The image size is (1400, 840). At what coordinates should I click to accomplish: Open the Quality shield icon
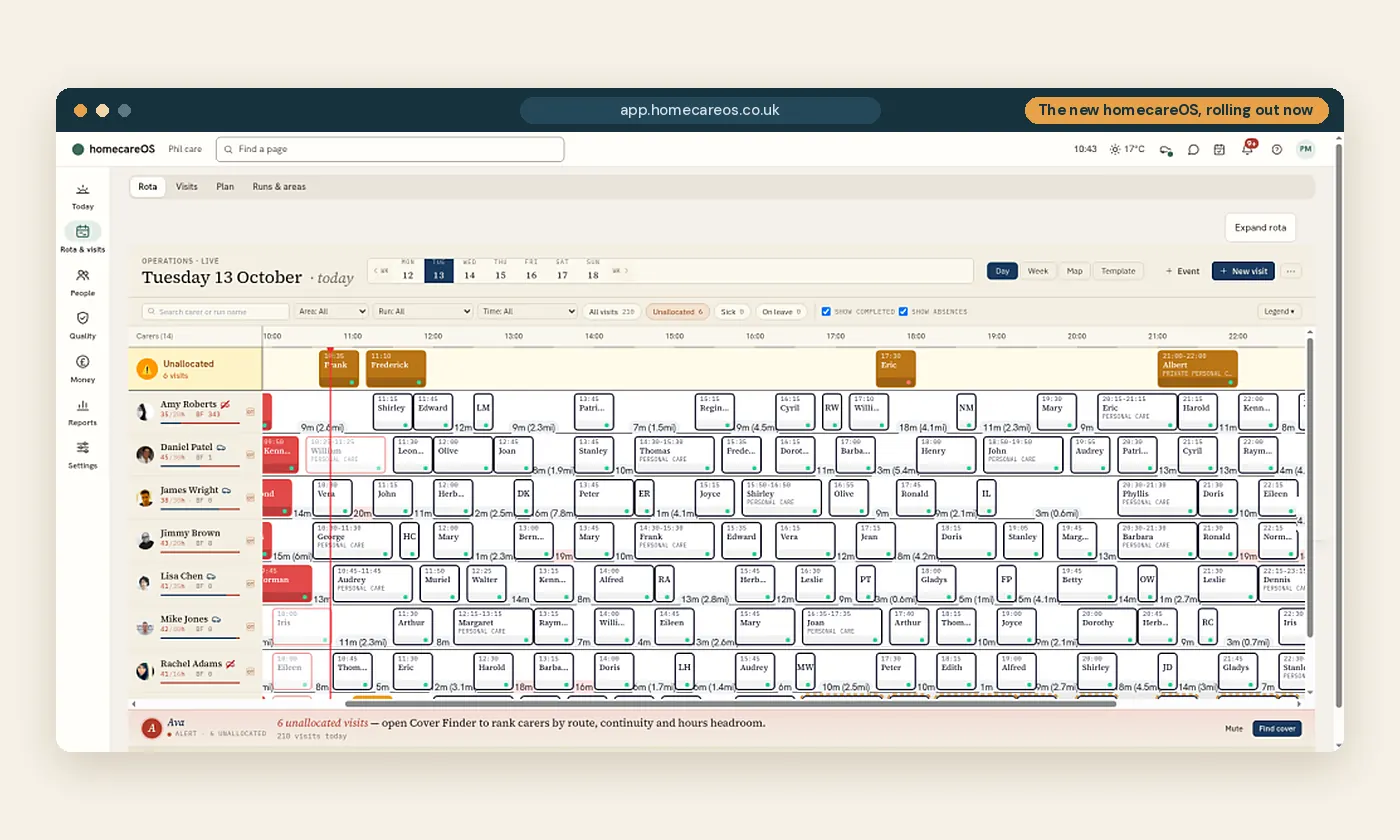pyautogui.click(x=83, y=318)
